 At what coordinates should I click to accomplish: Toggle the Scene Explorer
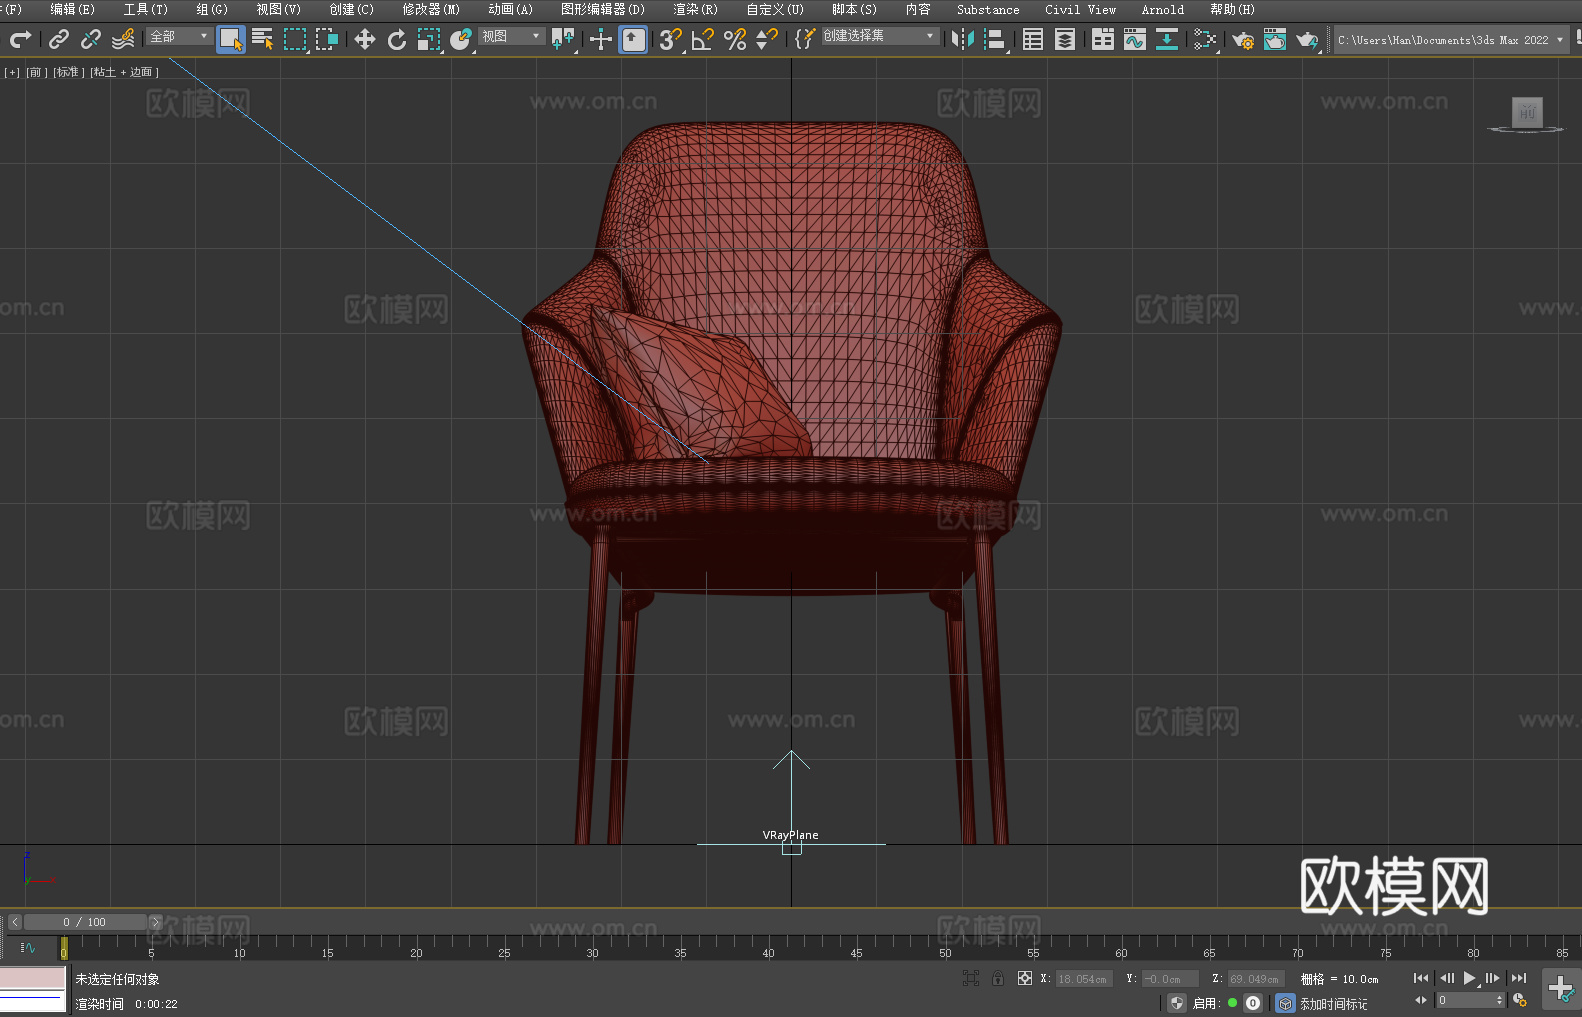pyautogui.click(x=1033, y=39)
